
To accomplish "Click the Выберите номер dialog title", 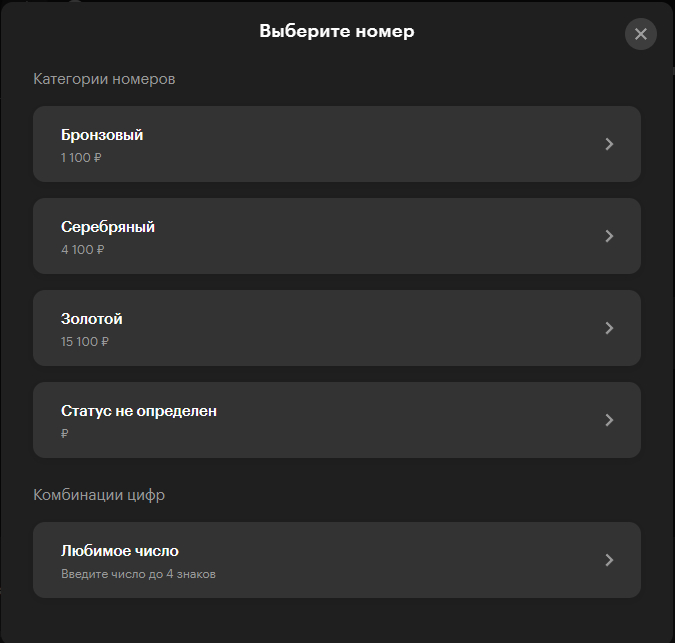I will pyautogui.click(x=337, y=31).
